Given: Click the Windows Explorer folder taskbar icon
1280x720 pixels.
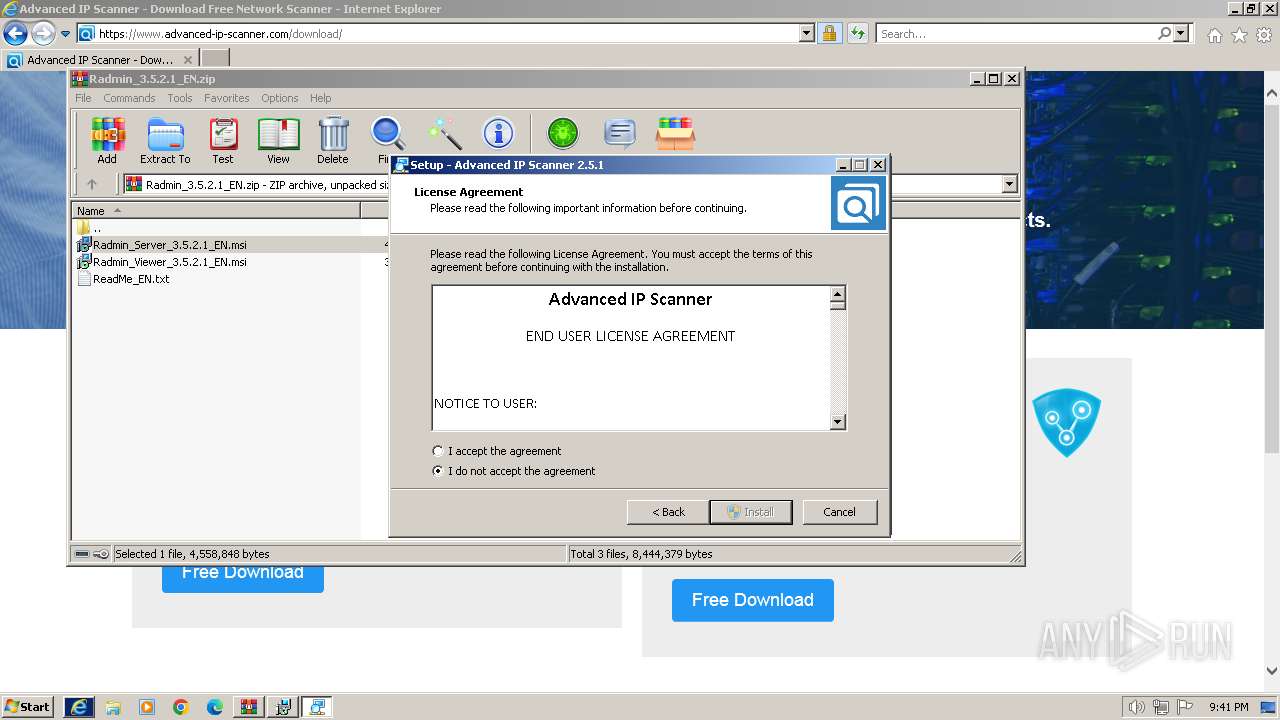Looking at the screenshot, I should (113, 707).
